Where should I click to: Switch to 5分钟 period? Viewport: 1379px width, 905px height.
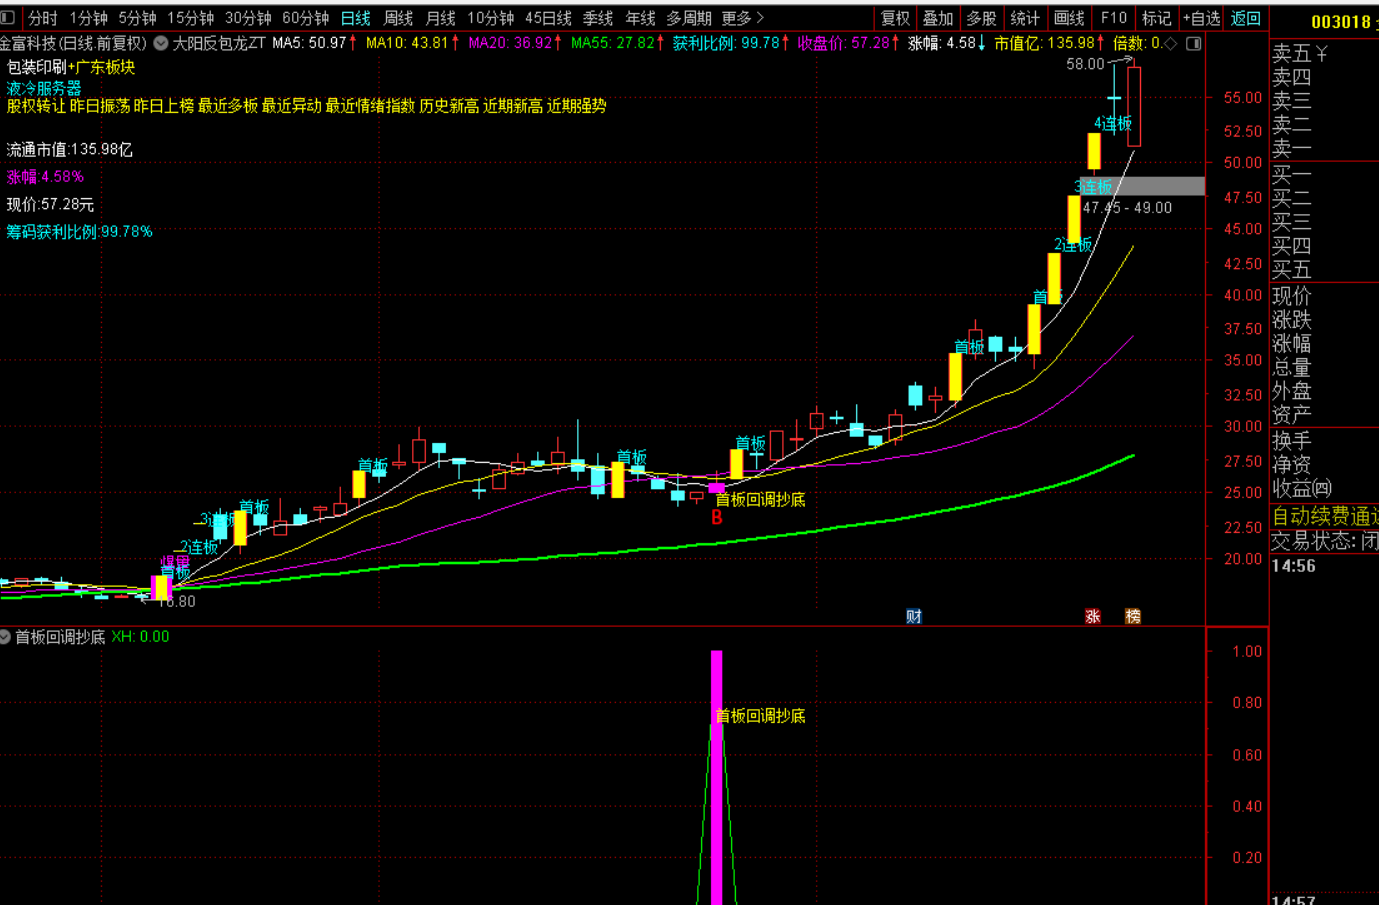(138, 18)
